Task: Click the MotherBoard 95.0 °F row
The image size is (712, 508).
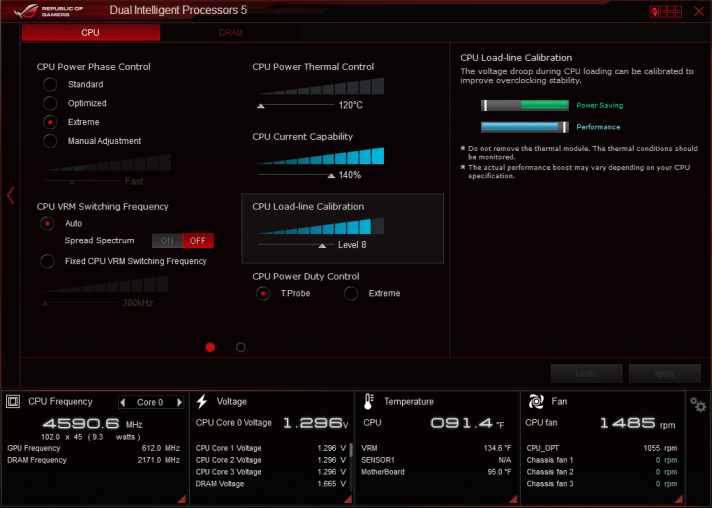Action: (x=436, y=472)
